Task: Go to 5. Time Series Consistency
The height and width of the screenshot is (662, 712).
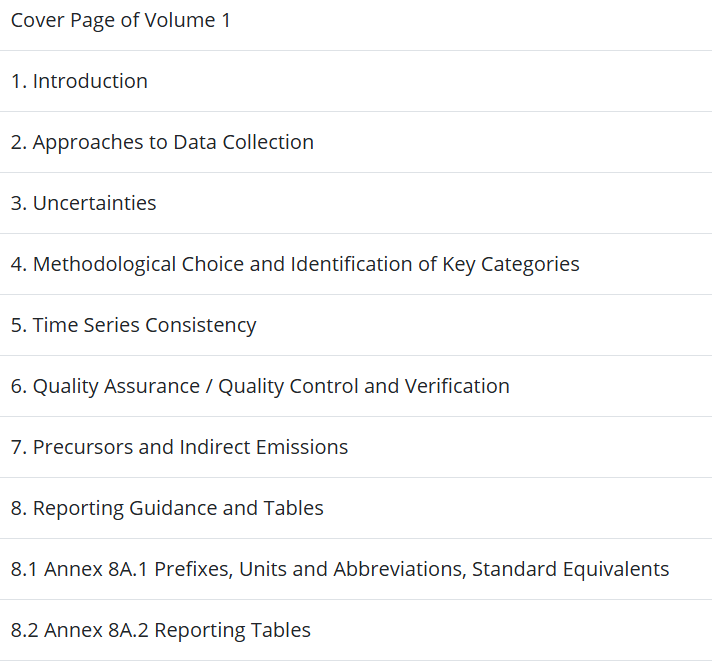Action: pyautogui.click(x=356, y=325)
